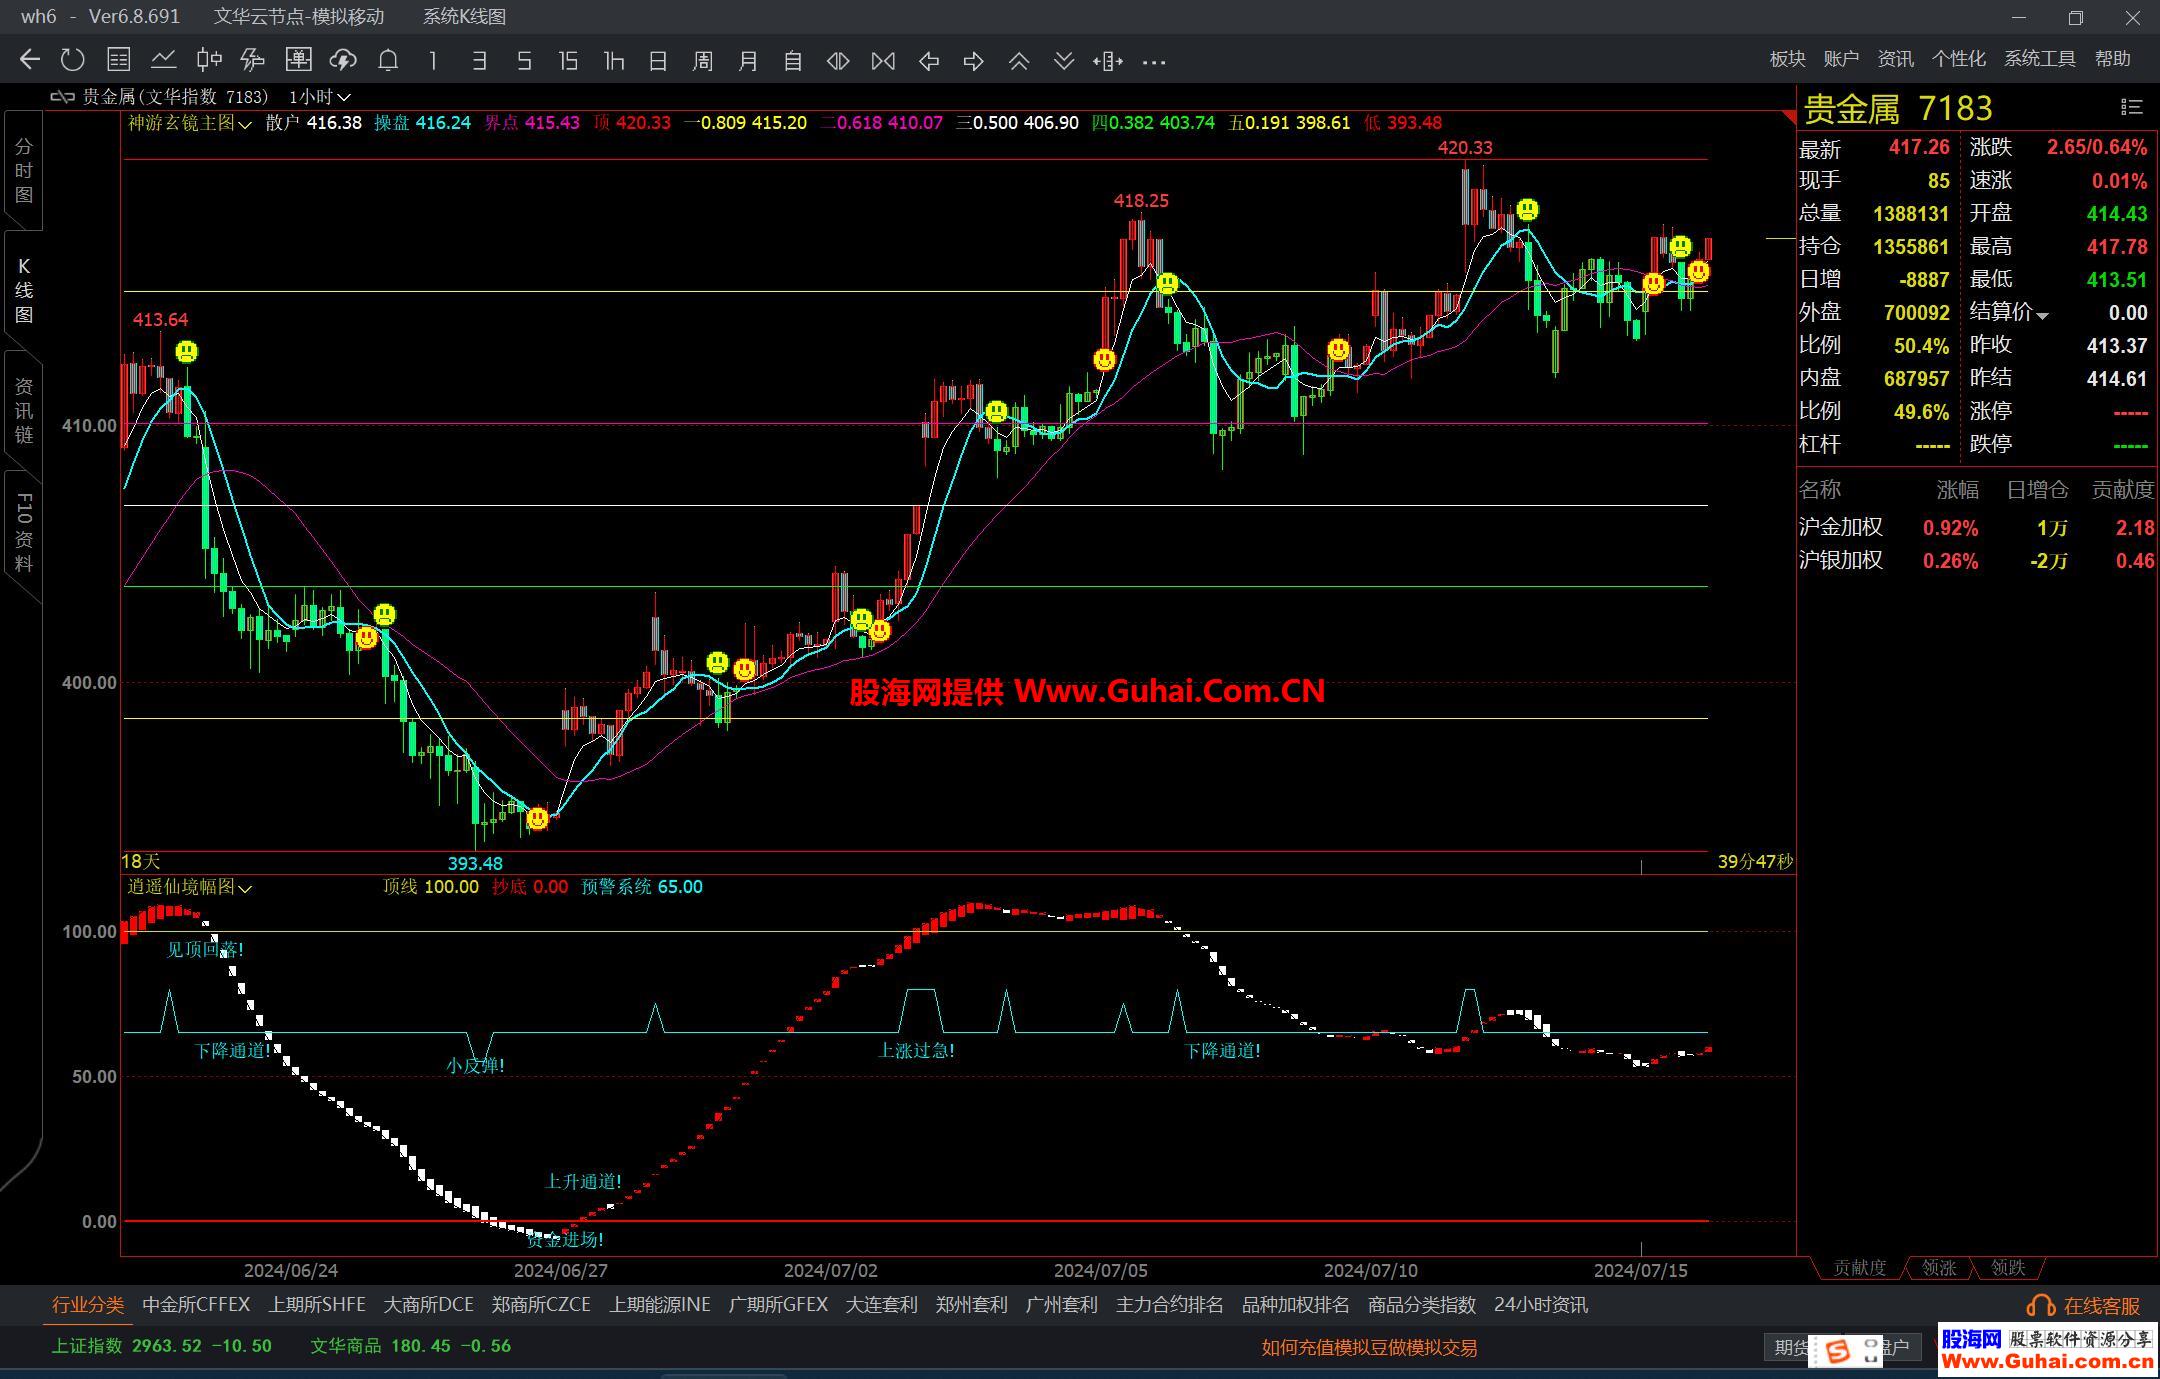Open the quote list icon
Image resolution: width=2160 pixels, height=1379 pixels.
pyautogui.click(x=118, y=60)
